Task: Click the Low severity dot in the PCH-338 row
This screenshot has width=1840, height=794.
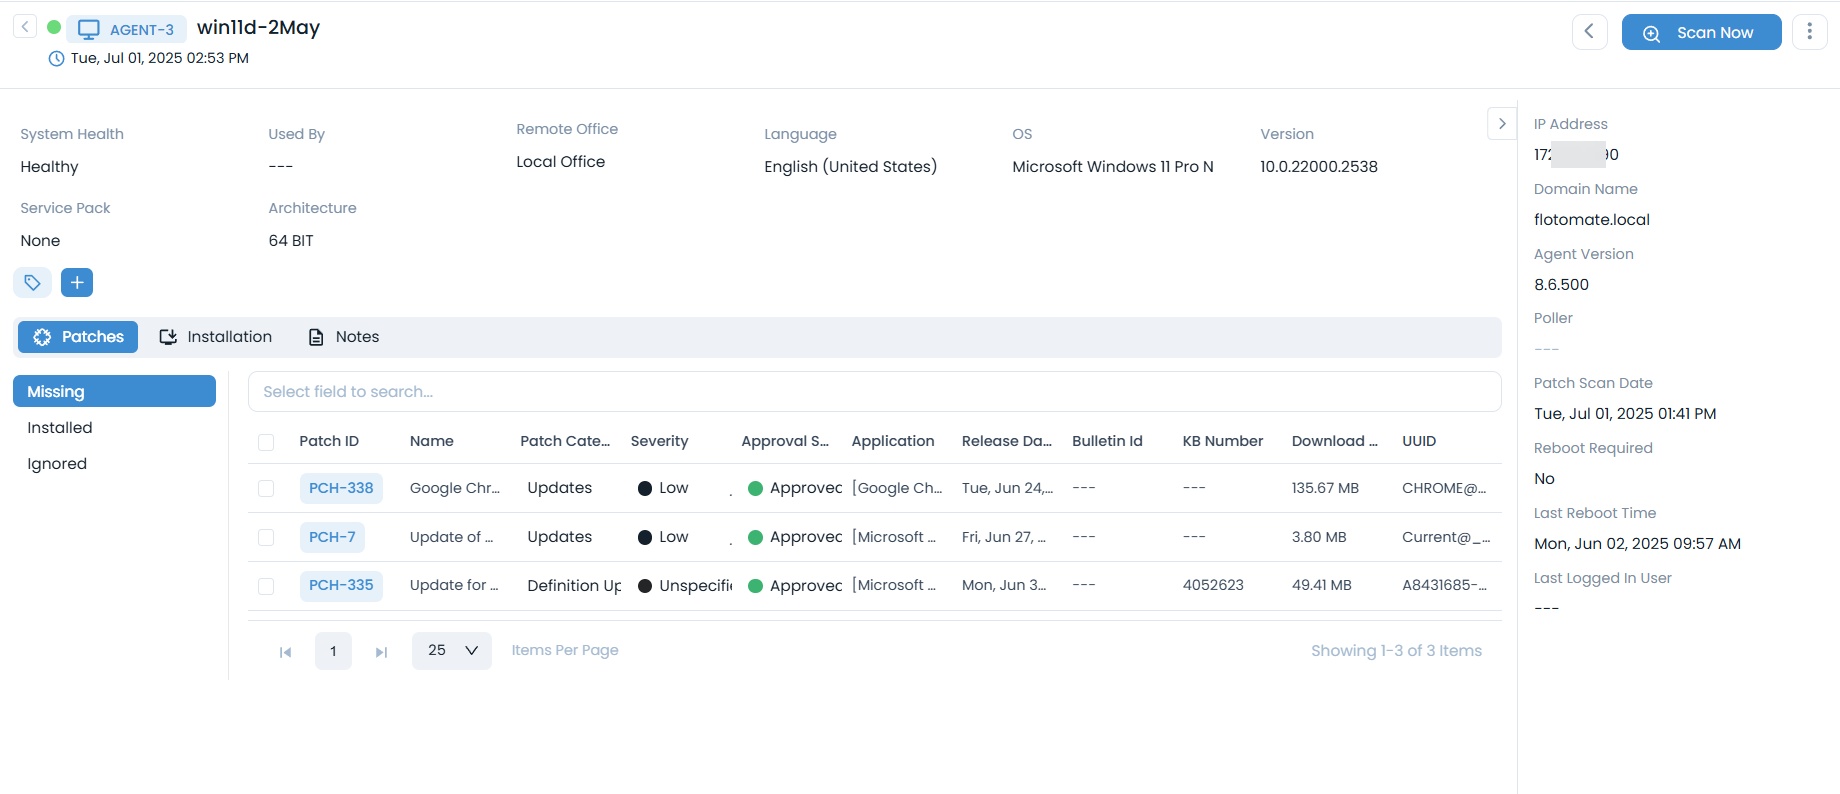Action: click(x=645, y=488)
